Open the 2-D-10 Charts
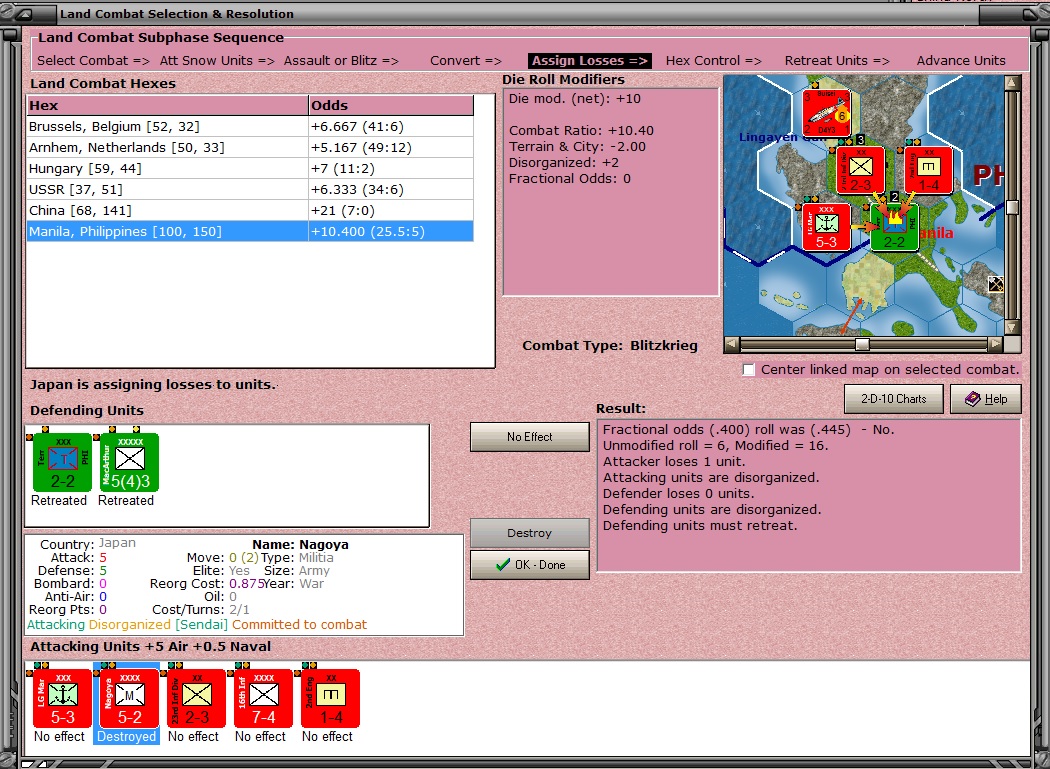This screenshot has height=769, width=1050. tap(893, 399)
